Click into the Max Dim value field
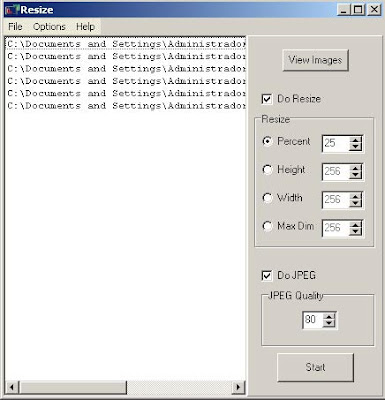This screenshot has width=385, height=400. (336, 228)
